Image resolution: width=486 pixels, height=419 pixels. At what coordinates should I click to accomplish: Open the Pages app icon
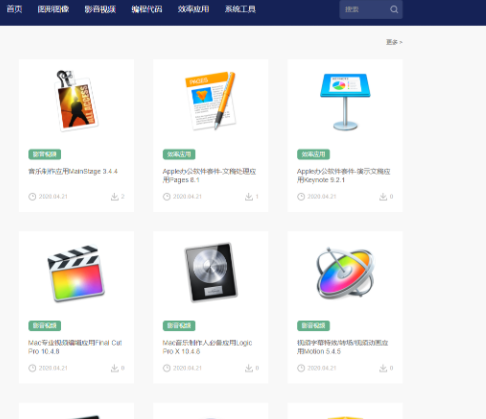[211, 101]
